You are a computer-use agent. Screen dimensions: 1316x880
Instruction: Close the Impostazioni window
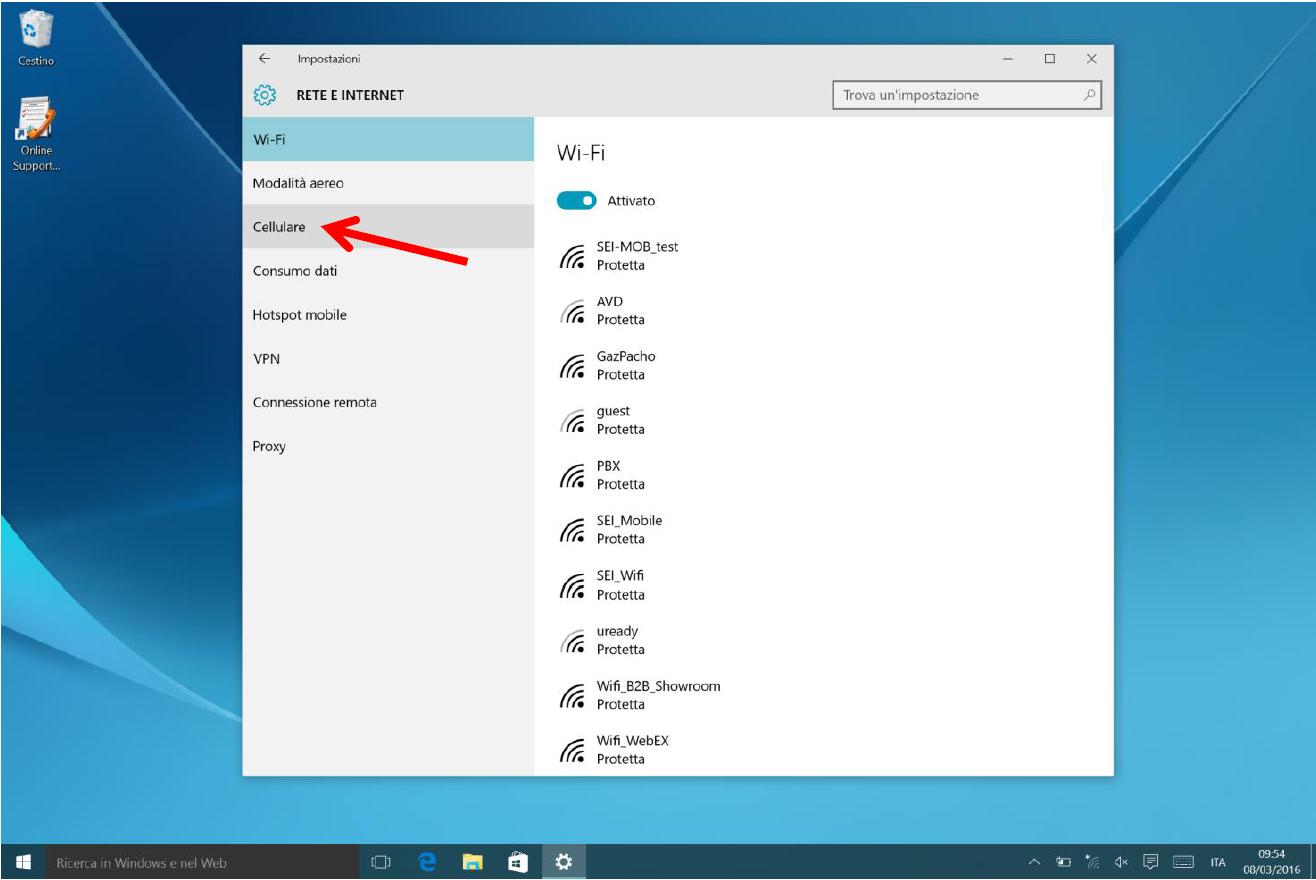1092,59
